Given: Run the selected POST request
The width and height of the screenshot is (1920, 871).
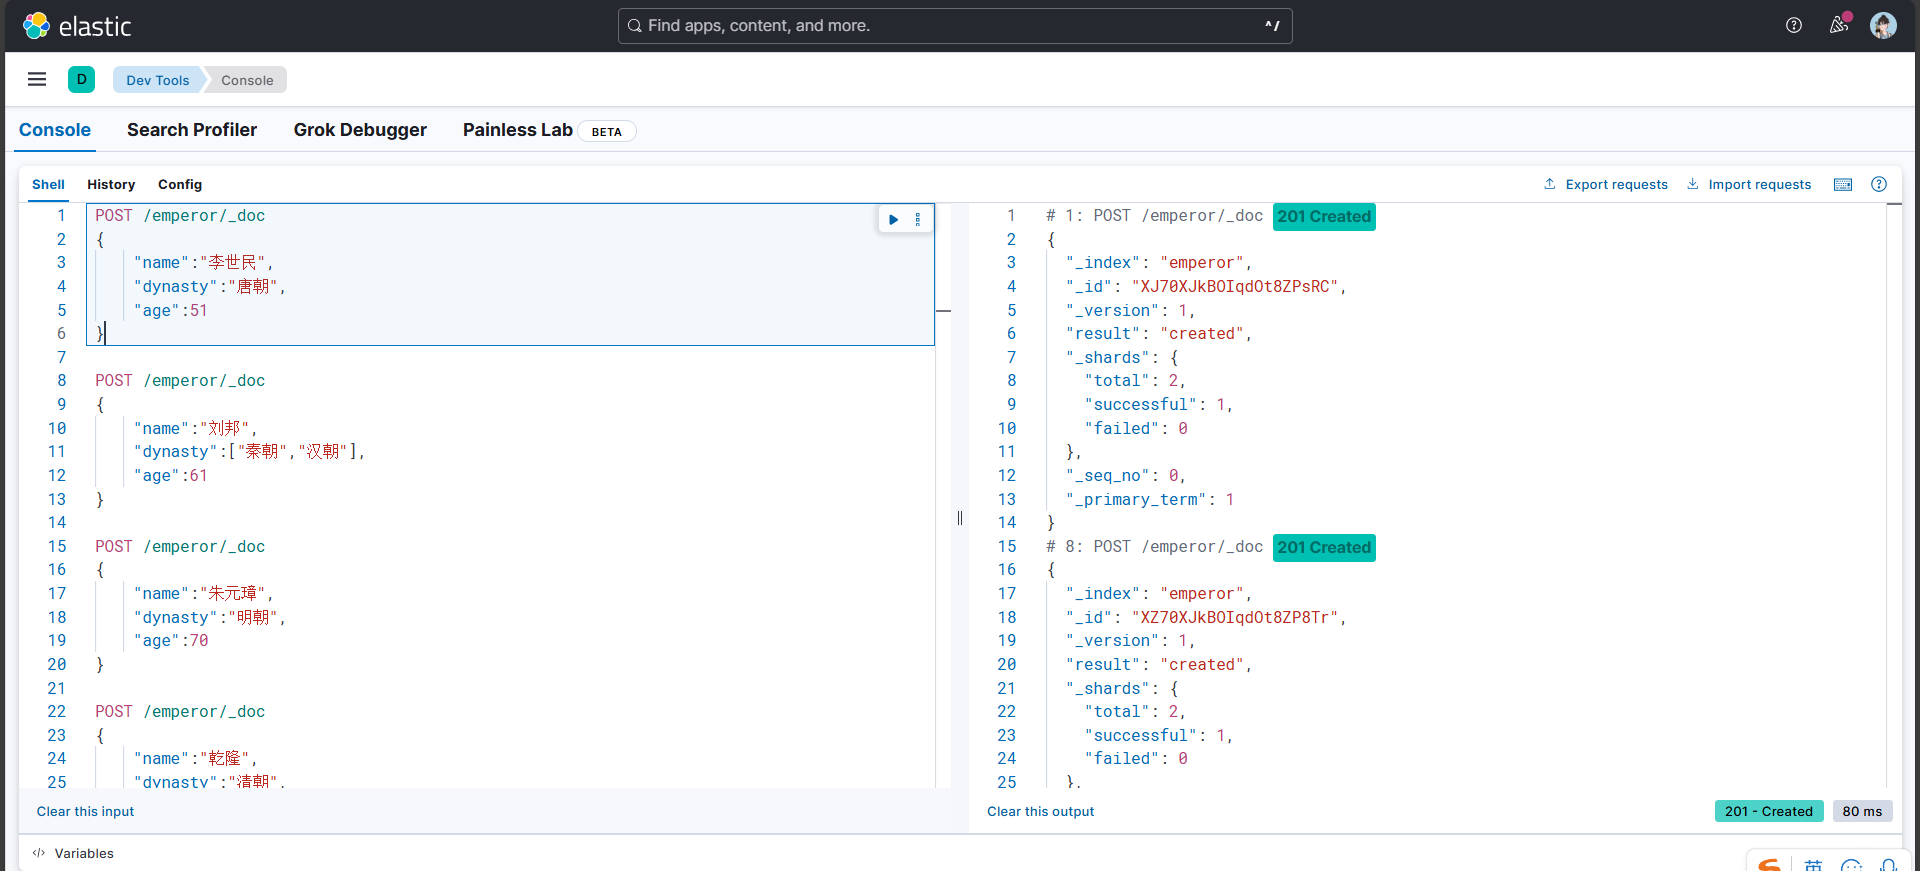Looking at the screenshot, I should point(893,219).
